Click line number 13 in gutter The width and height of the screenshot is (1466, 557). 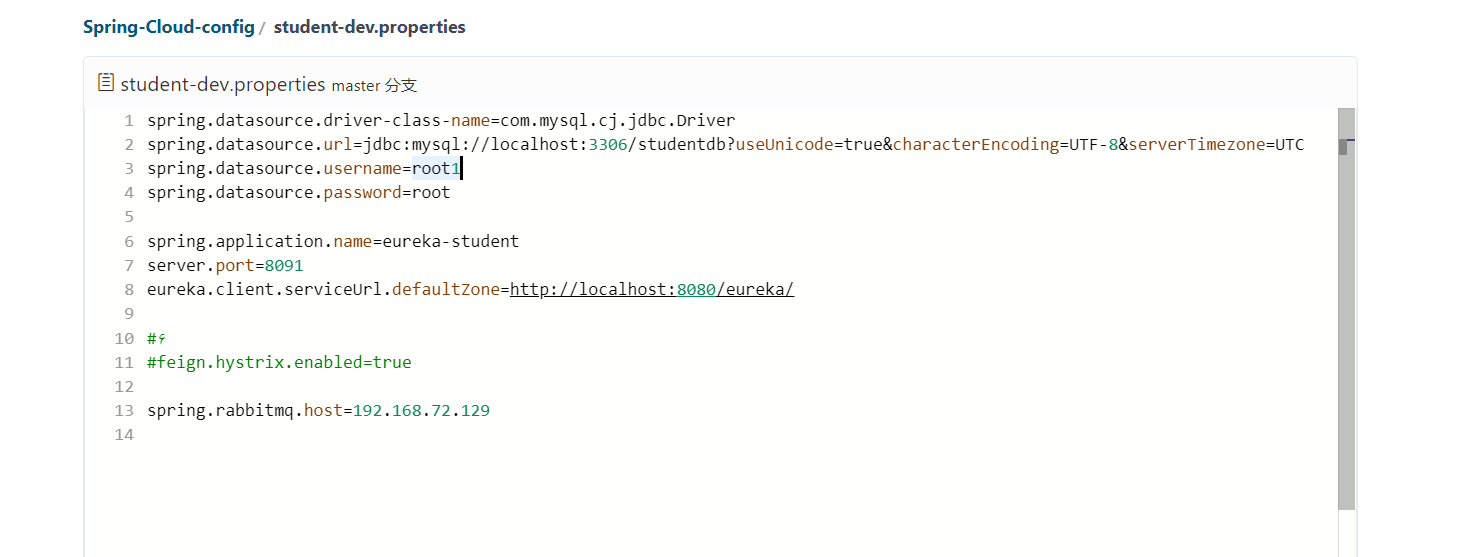[x=124, y=411]
